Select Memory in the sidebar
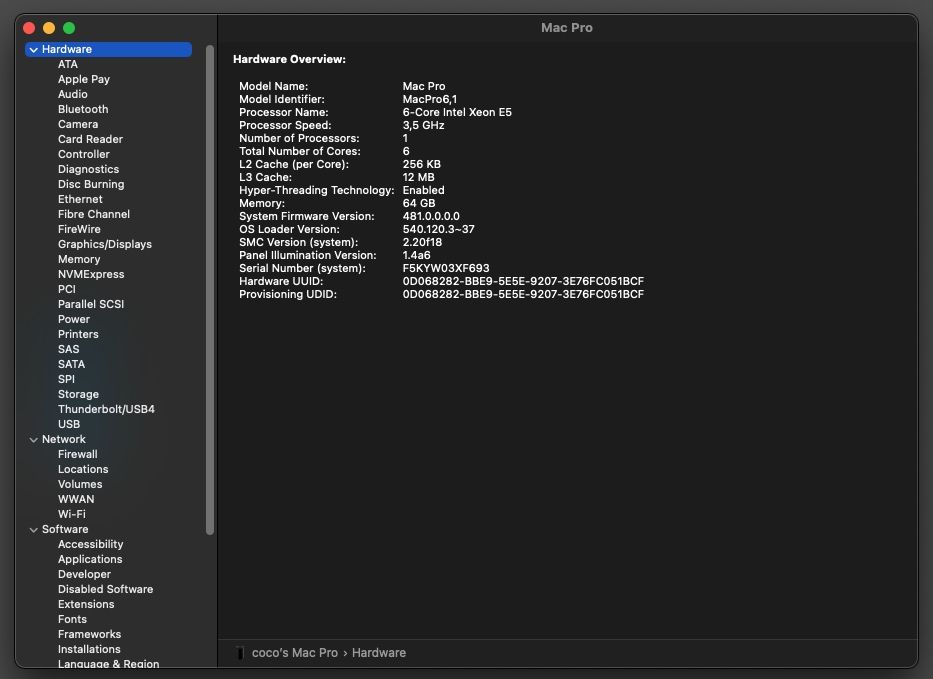The width and height of the screenshot is (933, 679). pos(79,259)
